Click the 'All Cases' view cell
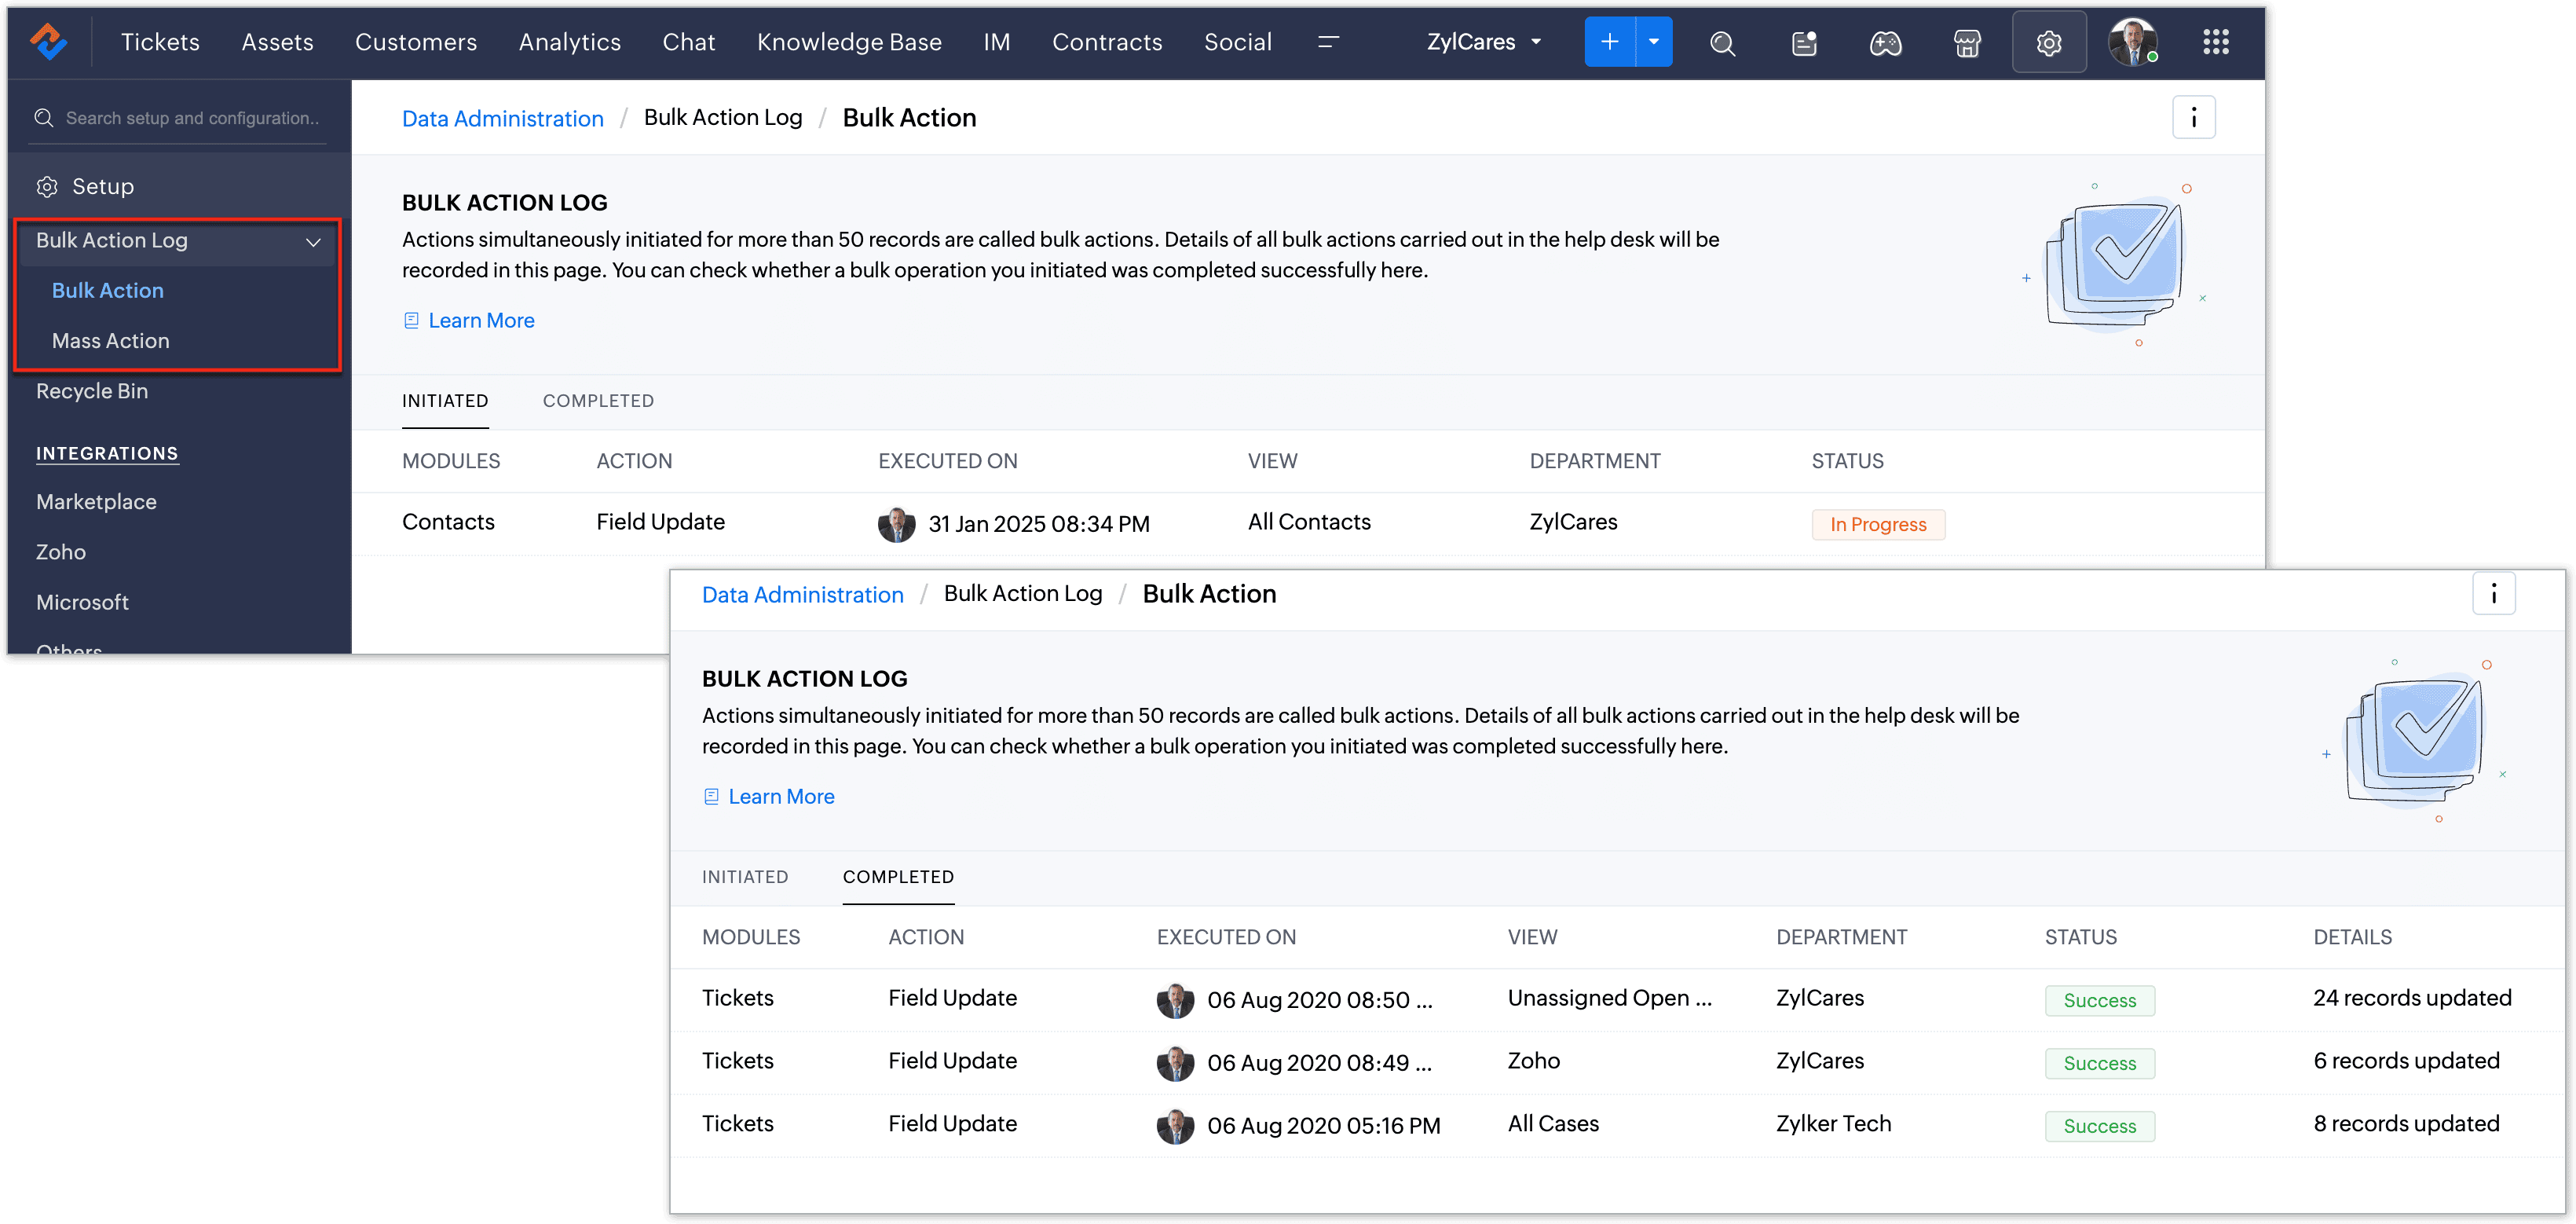The height and width of the screenshot is (1224, 2576). pos(1553,1124)
